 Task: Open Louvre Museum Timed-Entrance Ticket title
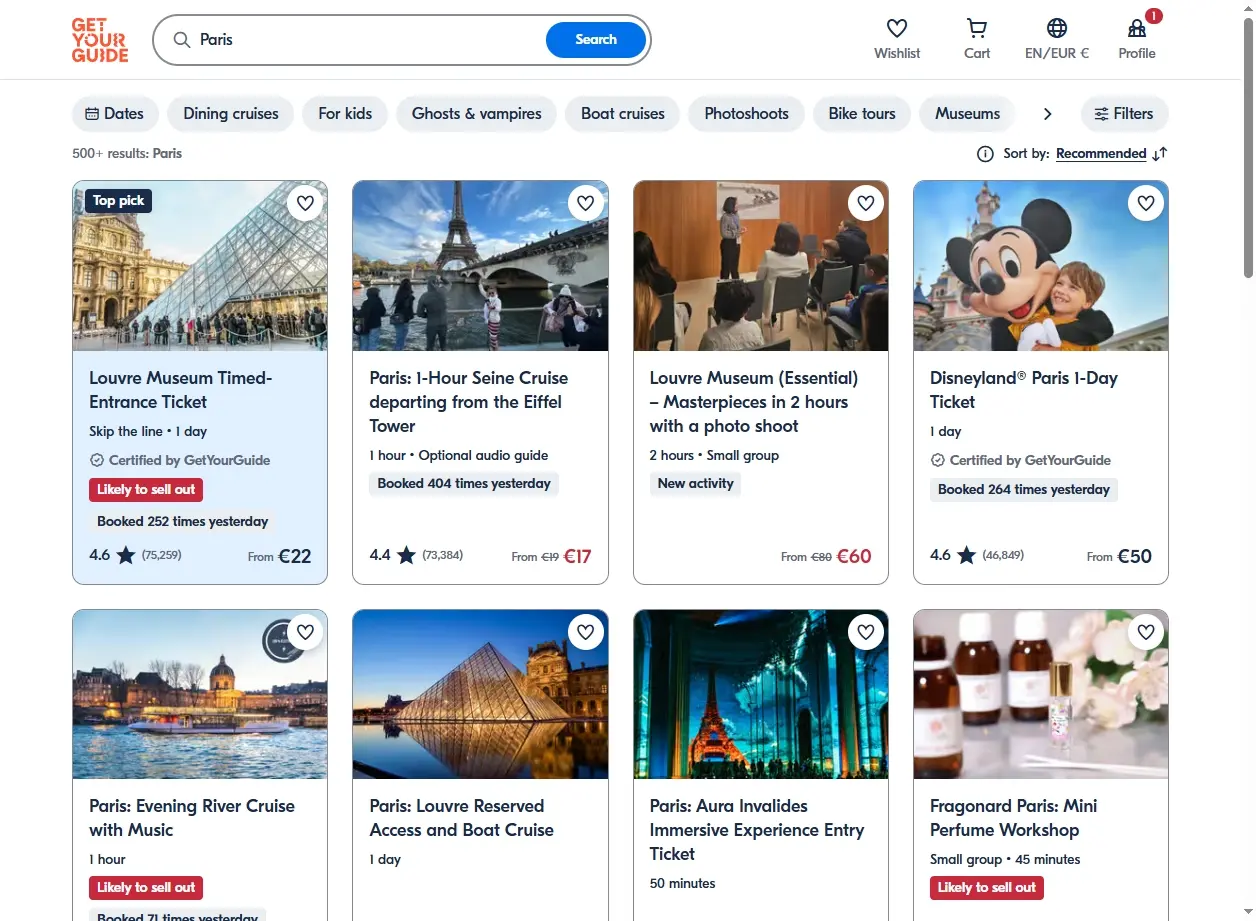(x=181, y=390)
